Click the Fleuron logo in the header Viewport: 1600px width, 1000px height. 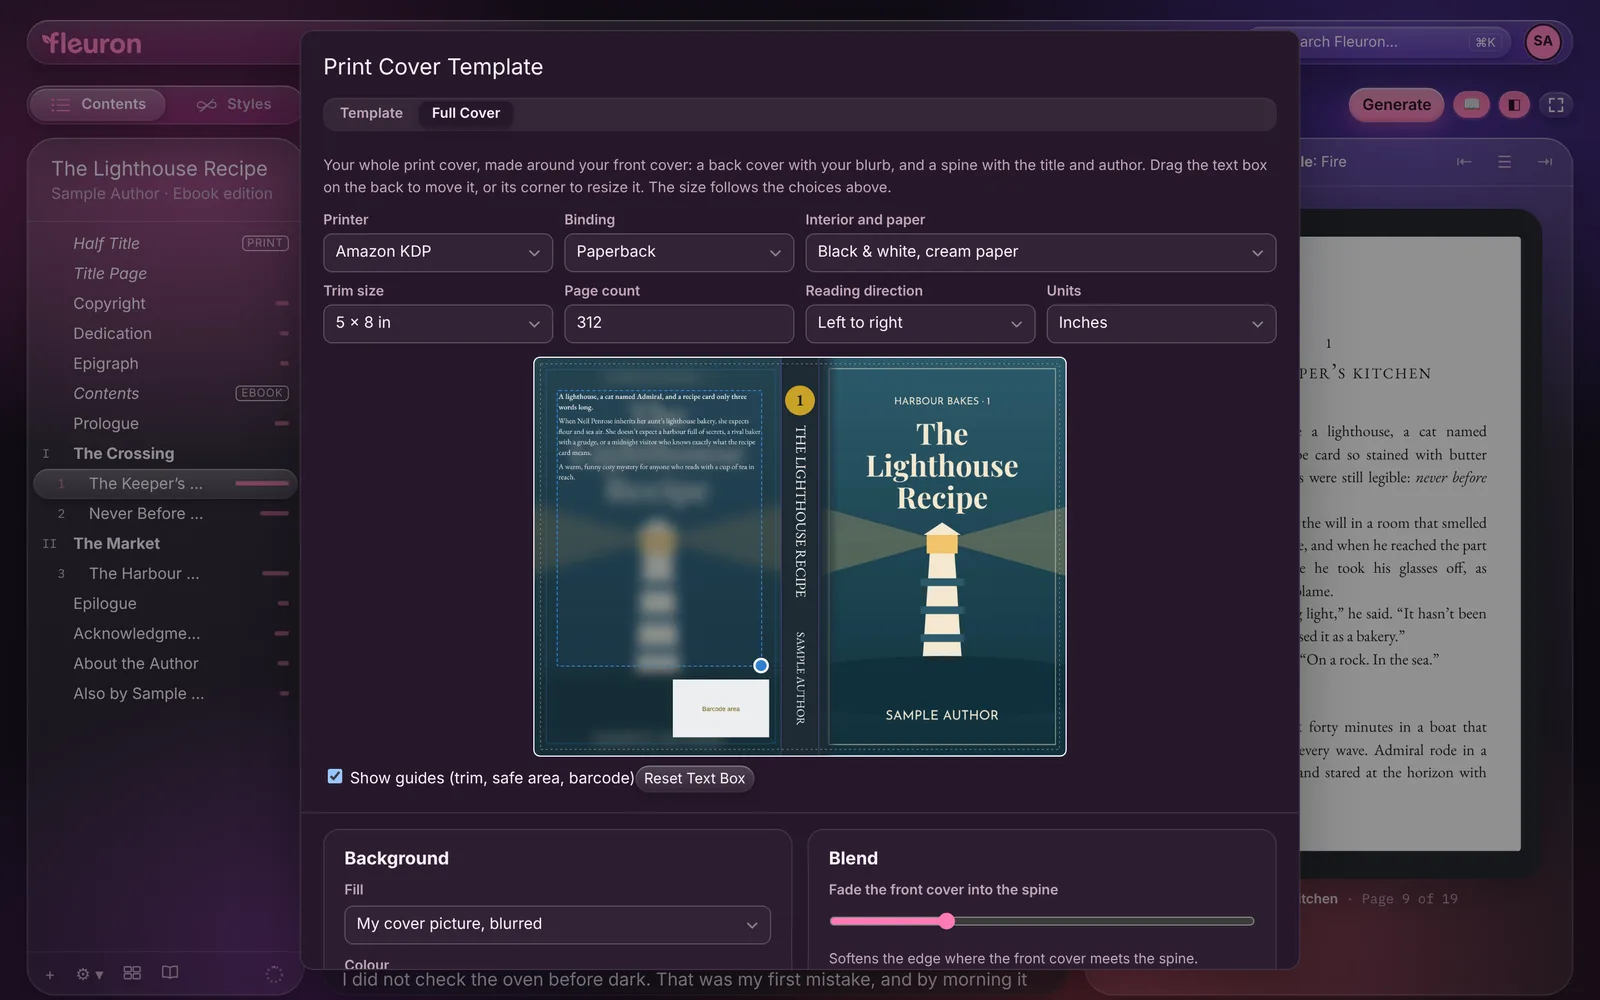coord(92,43)
